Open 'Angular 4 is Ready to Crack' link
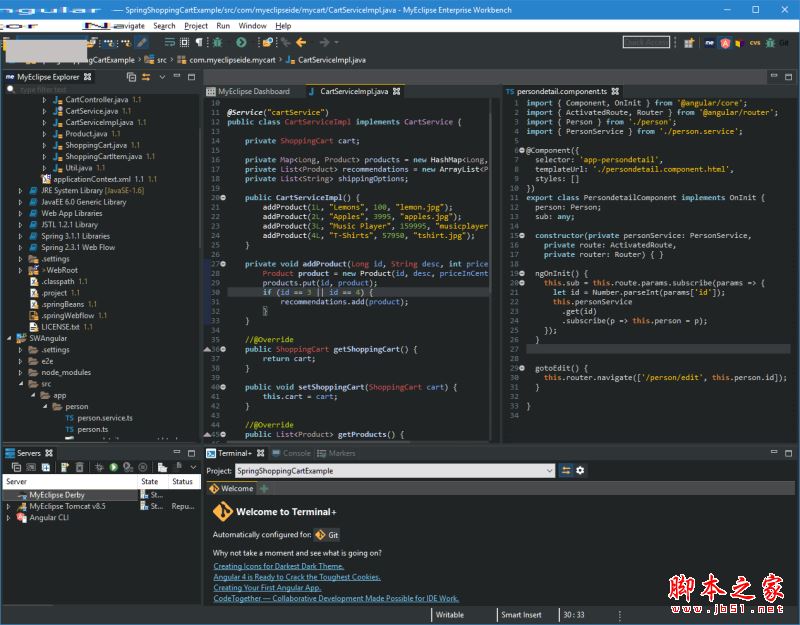 297,577
